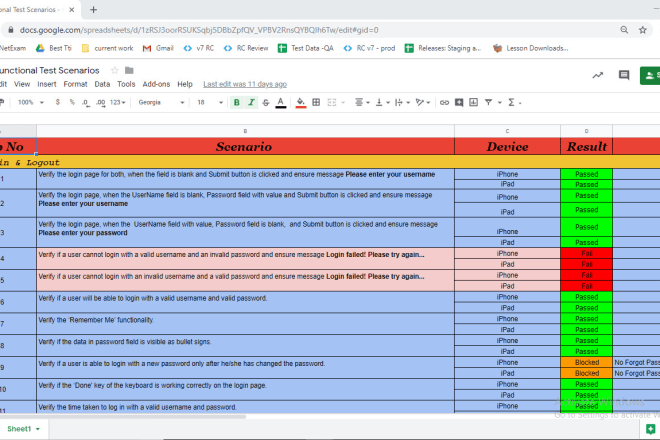Toggle Strikethrough formatting
Screen dimensions: 660x440
(x=266, y=102)
